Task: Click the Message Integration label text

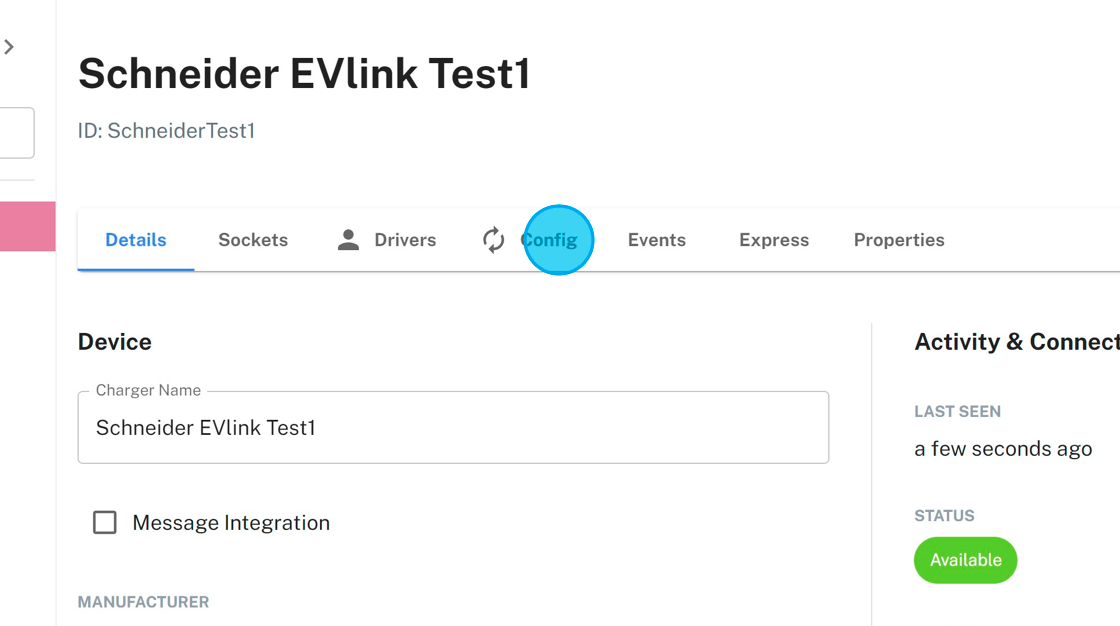Action: (231, 523)
